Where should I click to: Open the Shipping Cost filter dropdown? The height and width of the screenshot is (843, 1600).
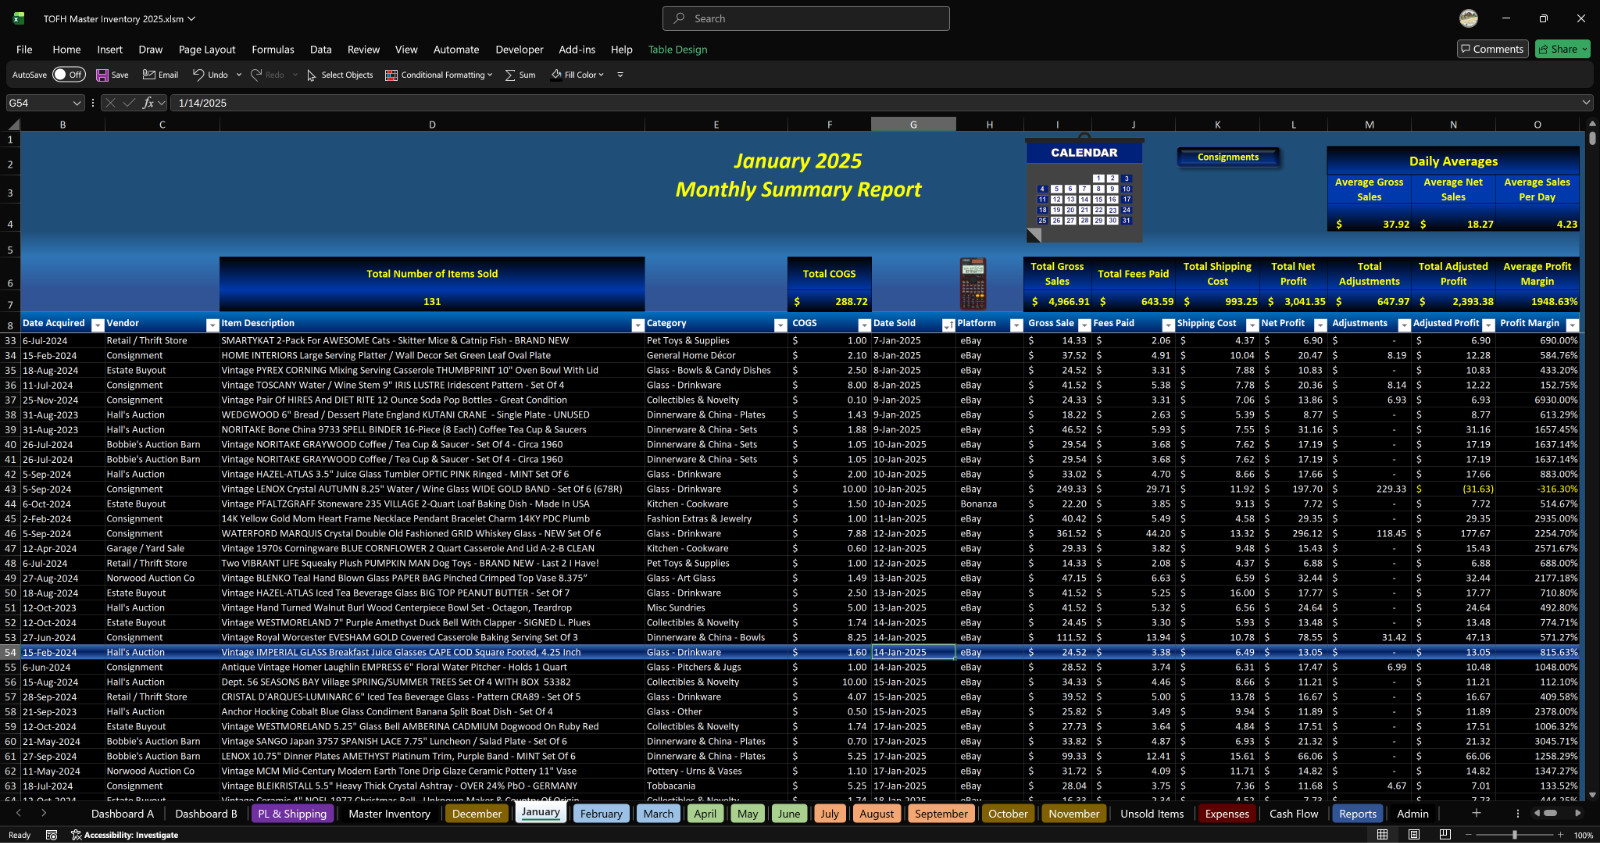1252,325
